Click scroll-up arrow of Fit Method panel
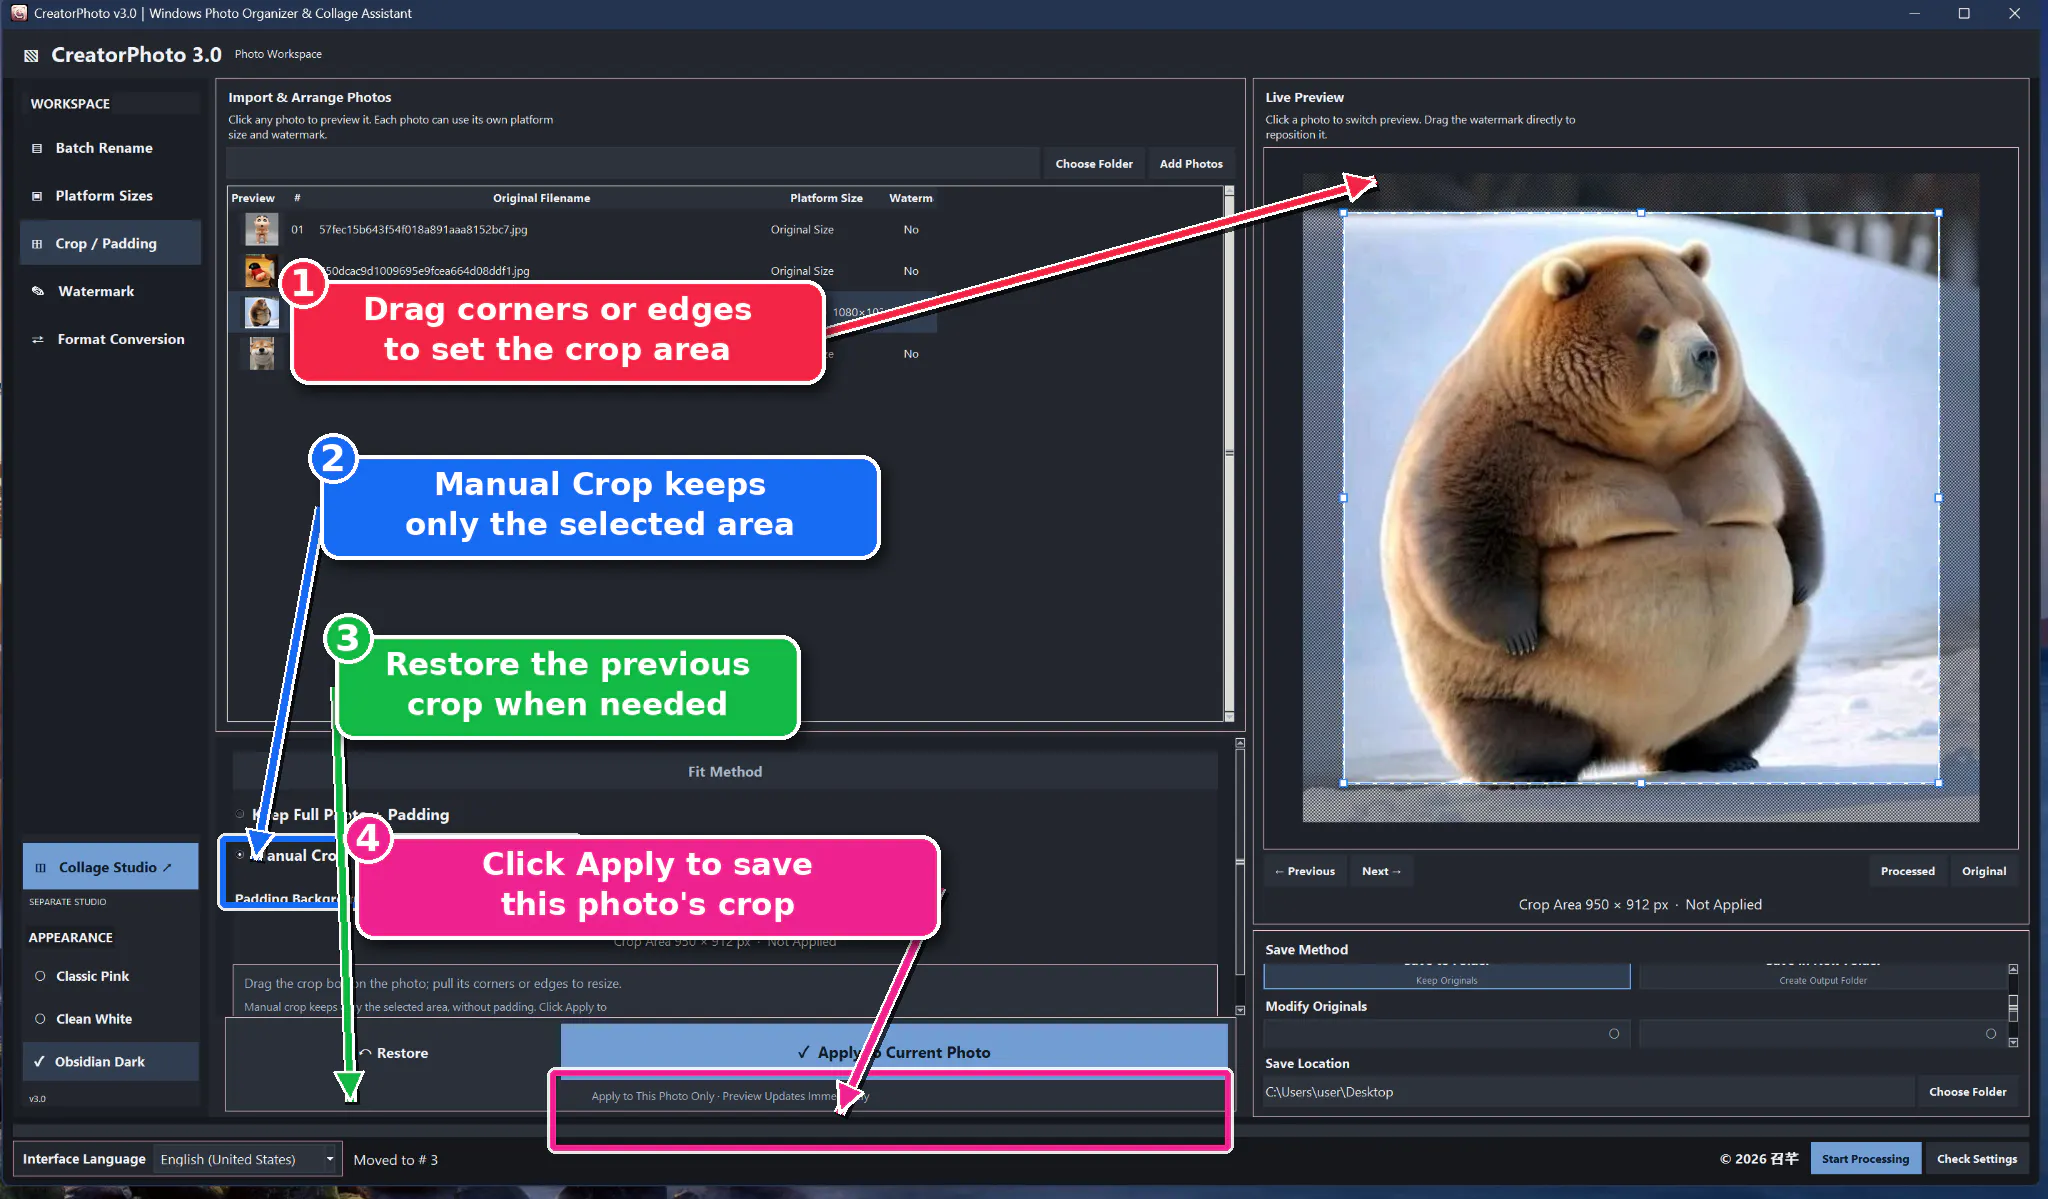Viewport: 2048px width, 1199px height. [x=1240, y=743]
